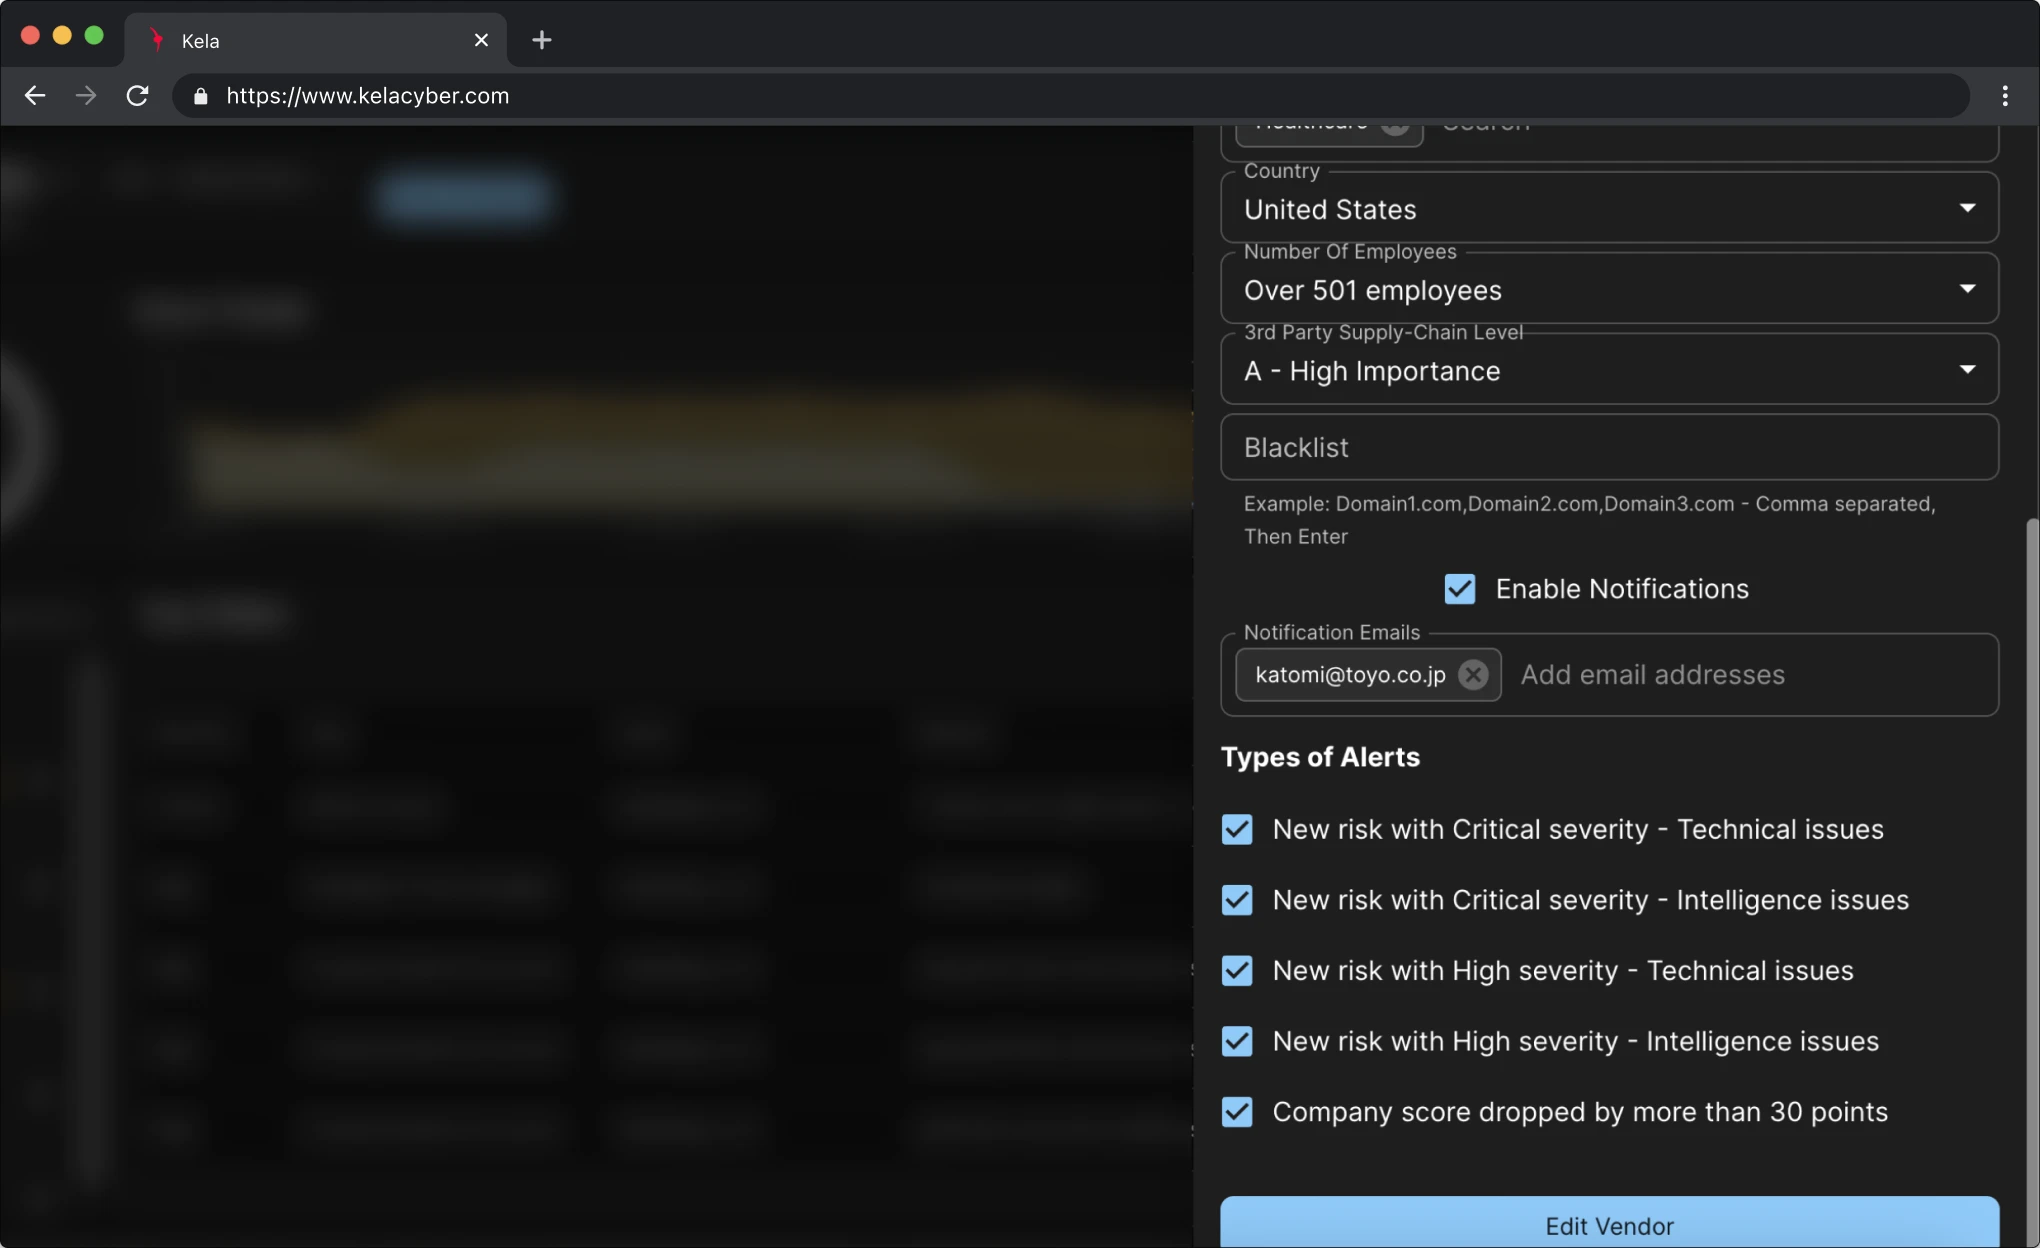Go back using the browser back arrow
The width and height of the screenshot is (2040, 1248).
click(x=35, y=96)
